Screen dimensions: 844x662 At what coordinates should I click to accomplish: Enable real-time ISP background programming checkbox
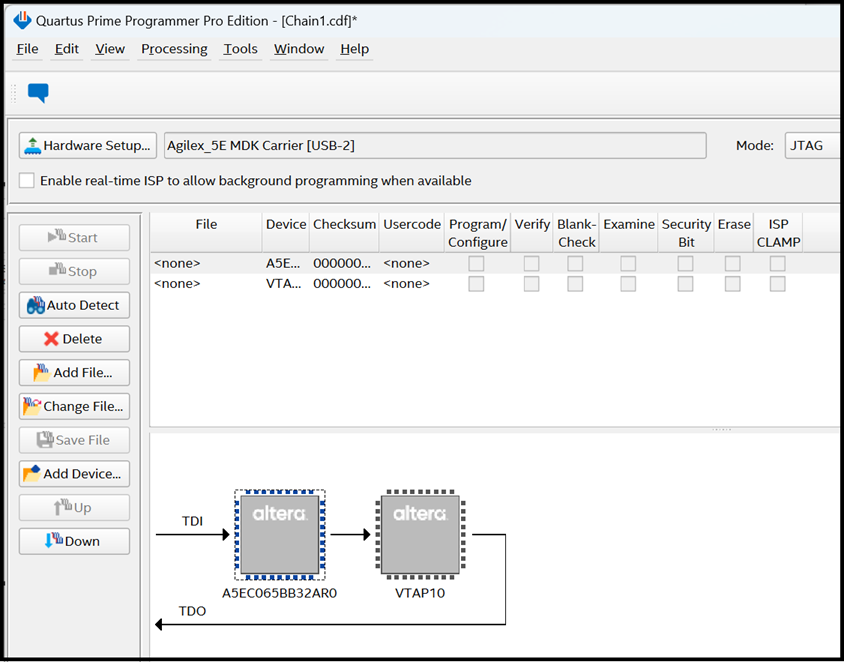click(27, 181)
